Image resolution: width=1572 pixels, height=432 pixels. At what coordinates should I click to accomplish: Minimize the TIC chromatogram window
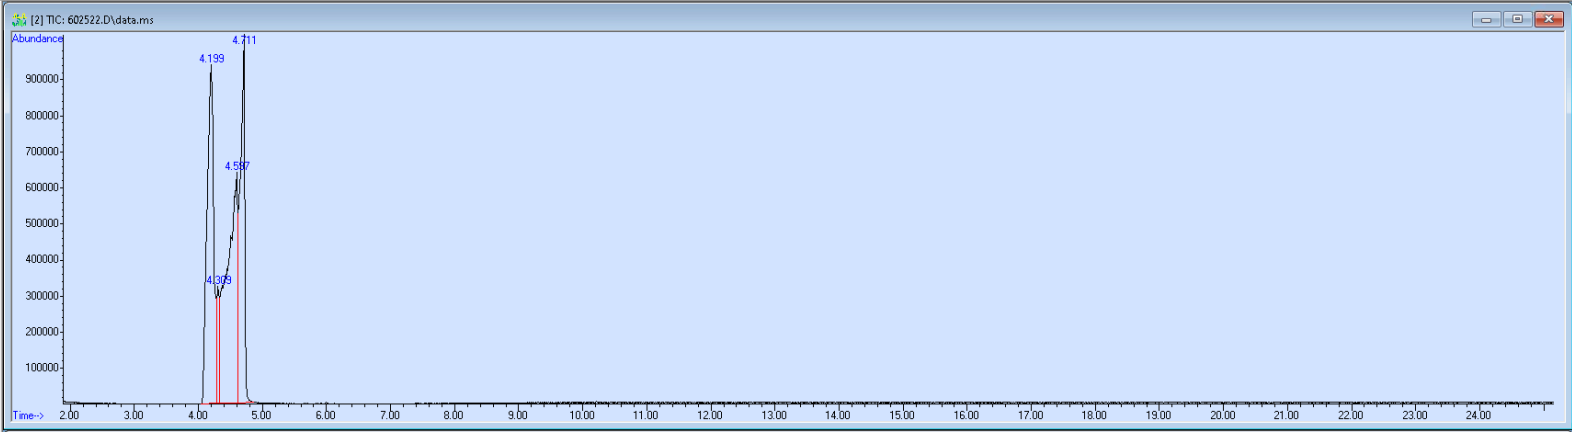click(1486, 19)
